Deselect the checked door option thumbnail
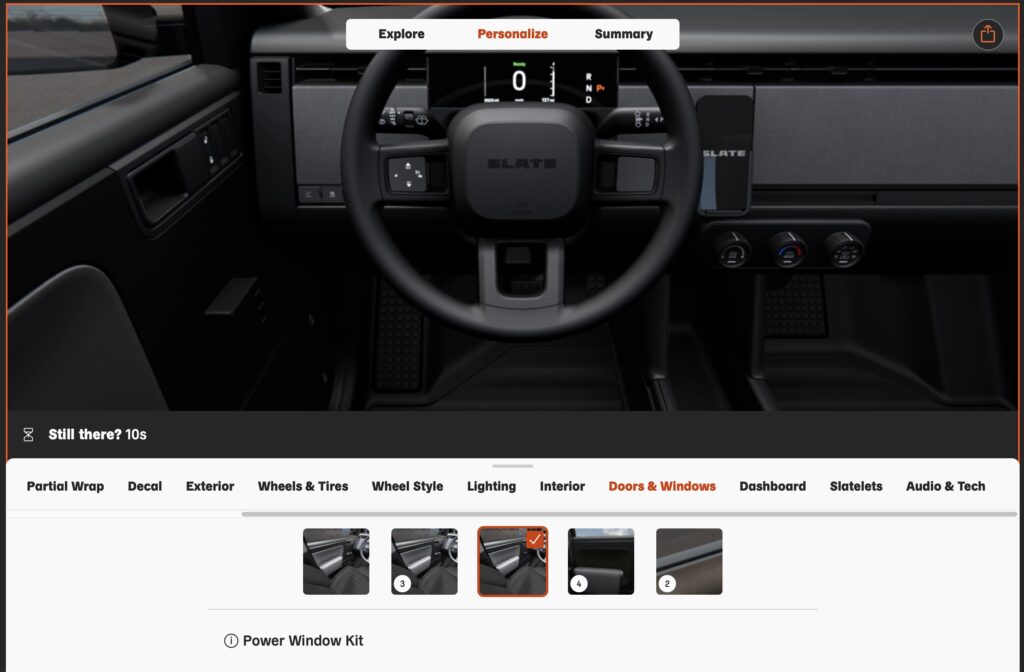1024x672 pixels. (x=512, y=562)
